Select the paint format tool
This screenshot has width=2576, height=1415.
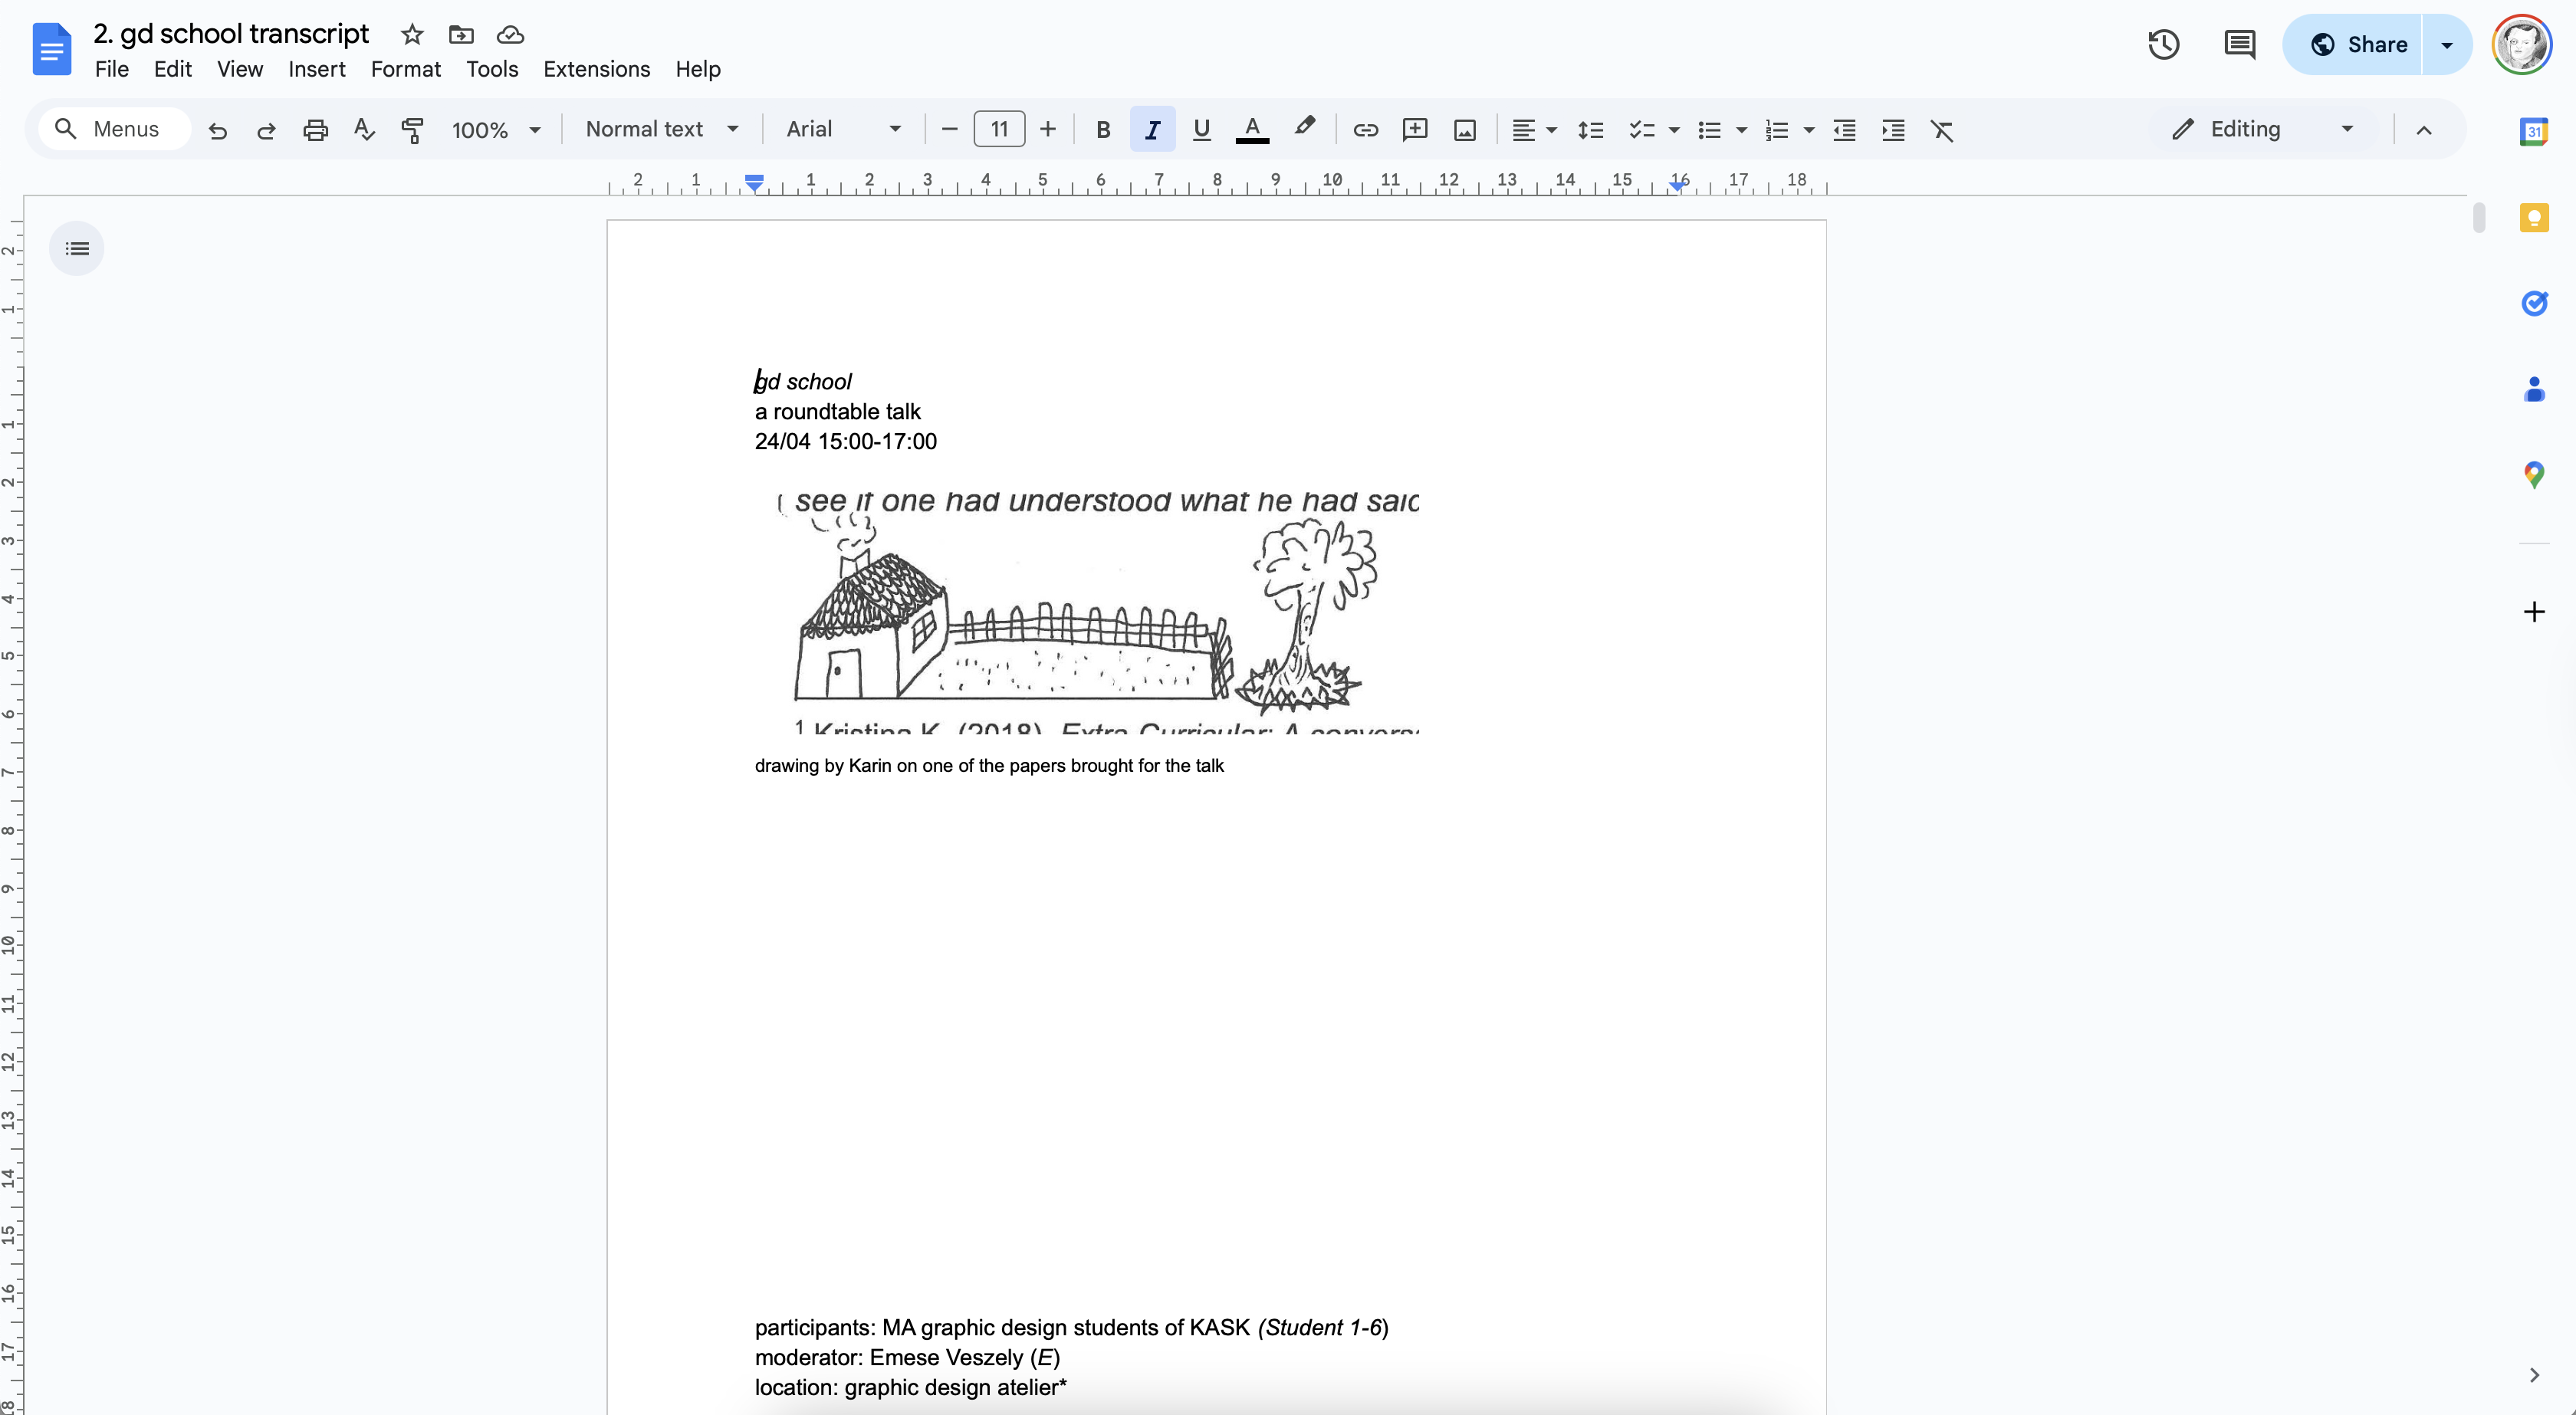click(412, 130)
